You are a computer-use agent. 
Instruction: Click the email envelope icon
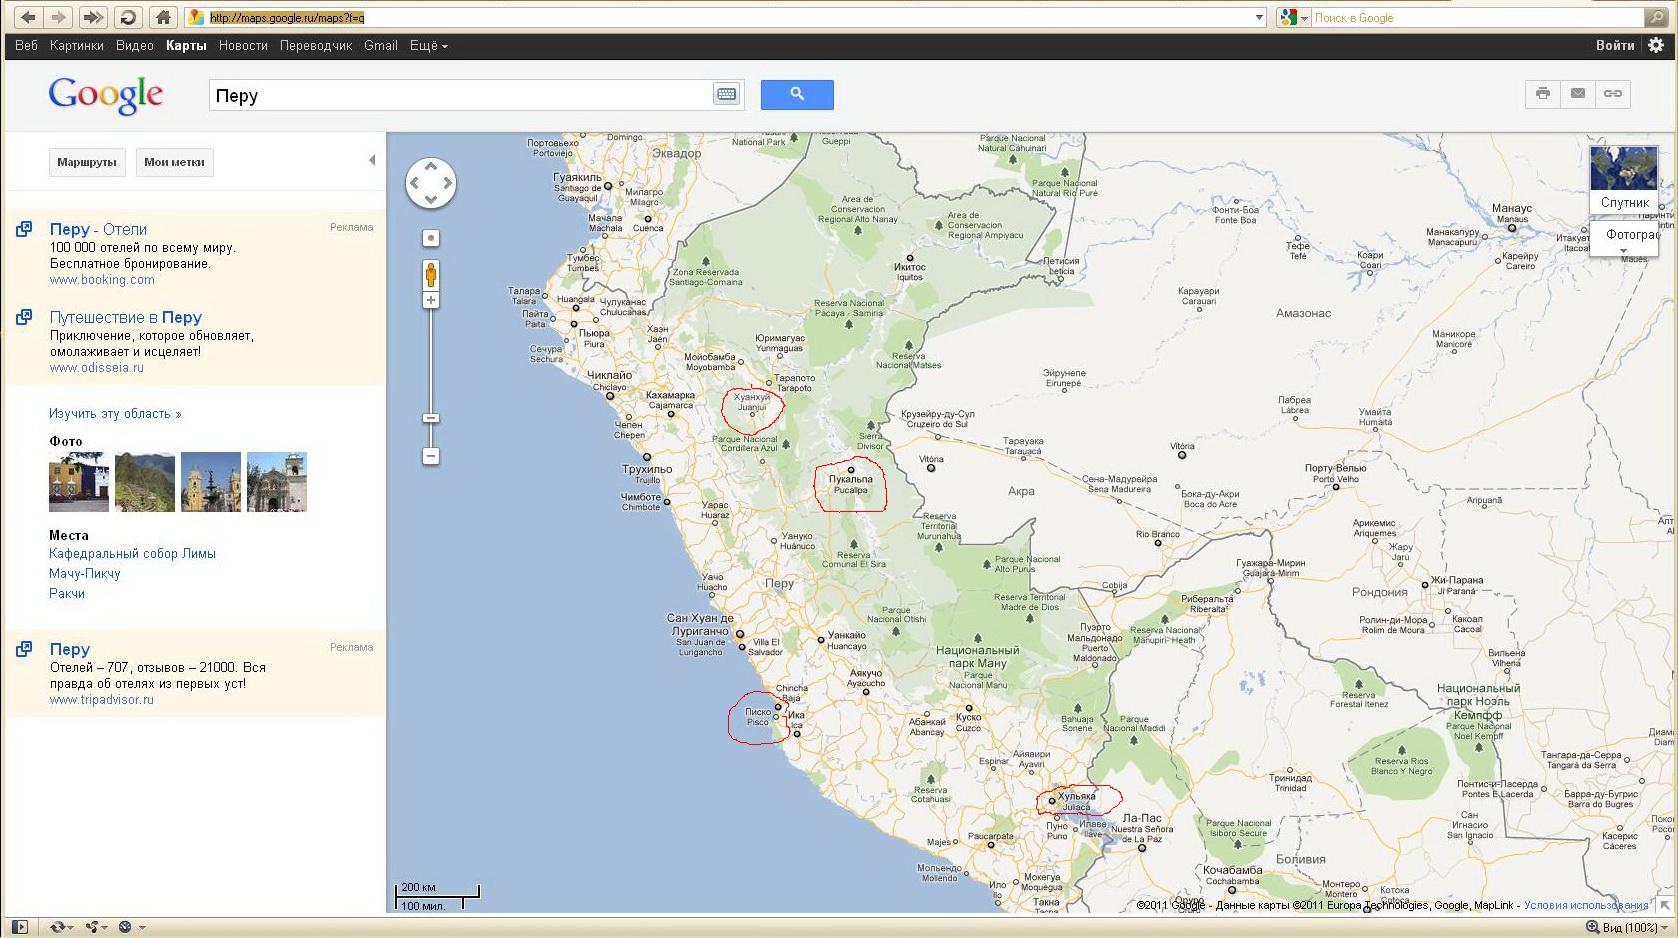(x=1578, y=94)
